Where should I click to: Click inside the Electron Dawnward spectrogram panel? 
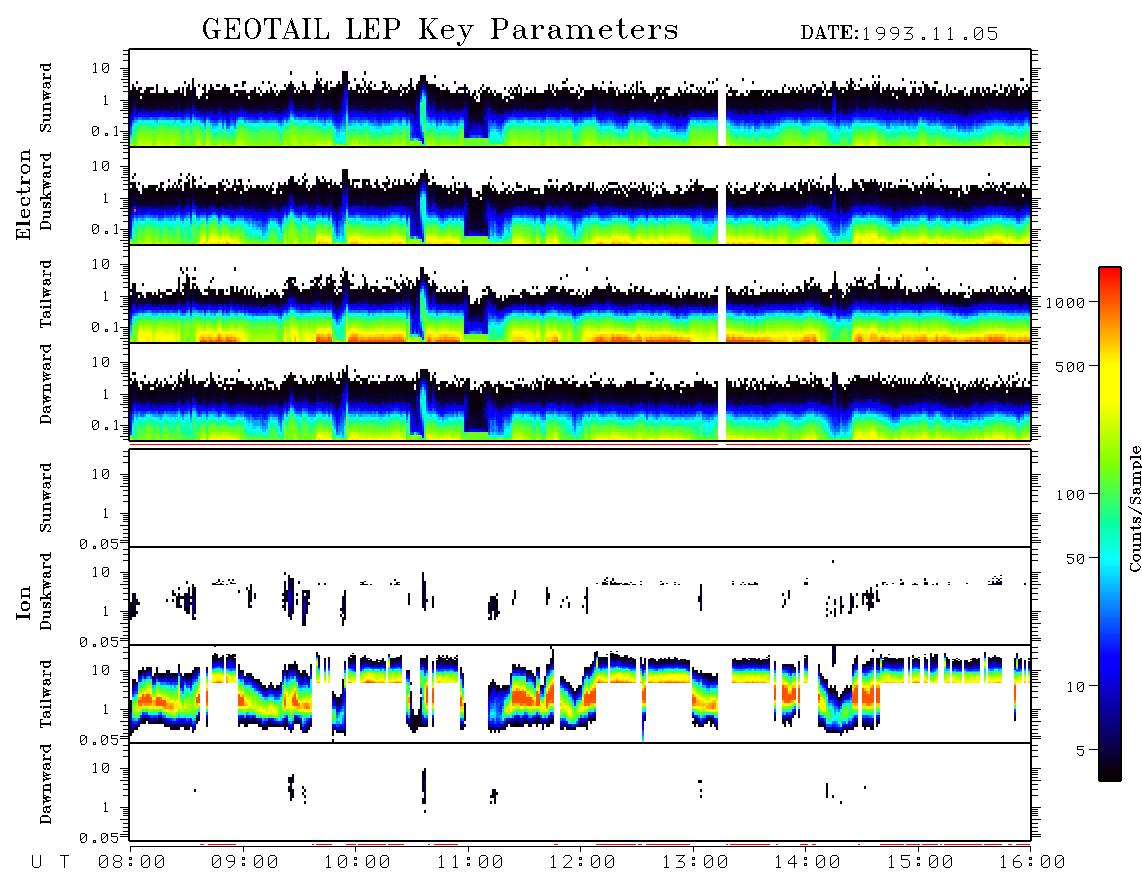(x=580, y=391)
